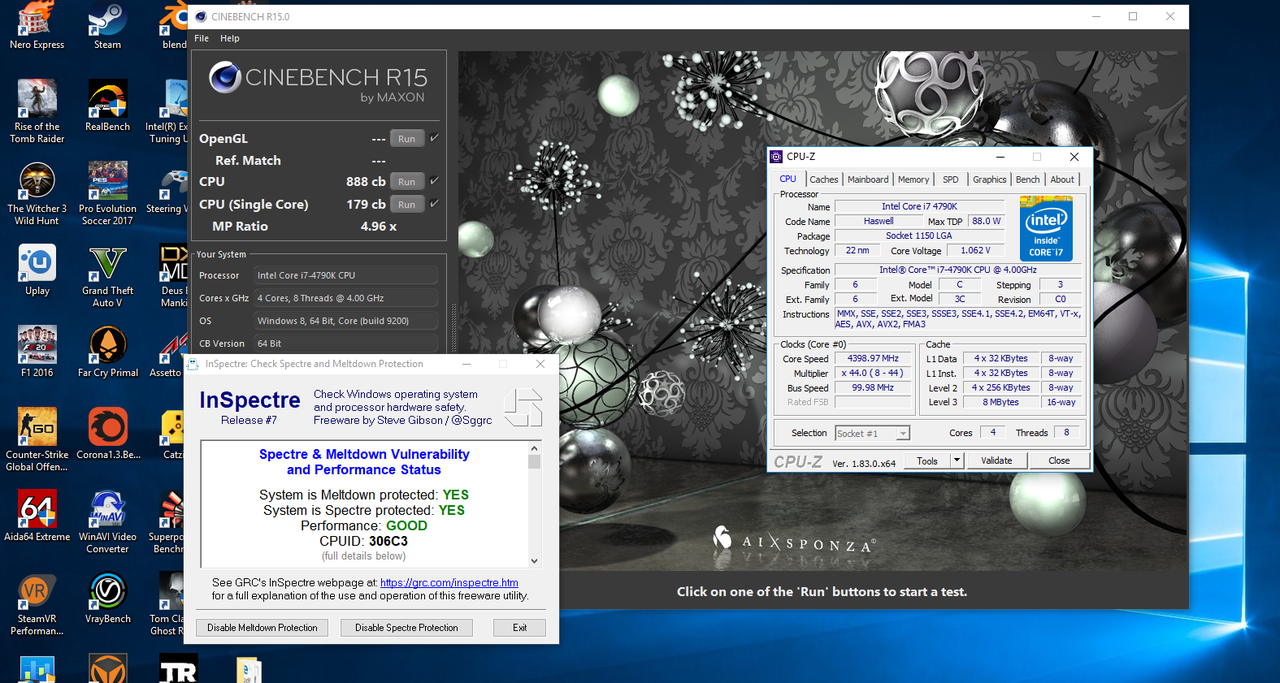Click the Cinebench R15 sphere logo

pos(224,77)
